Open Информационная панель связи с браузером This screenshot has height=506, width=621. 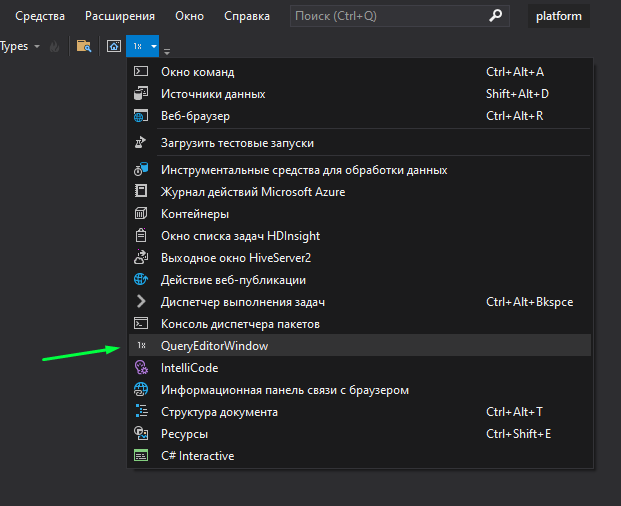(284, 390)
